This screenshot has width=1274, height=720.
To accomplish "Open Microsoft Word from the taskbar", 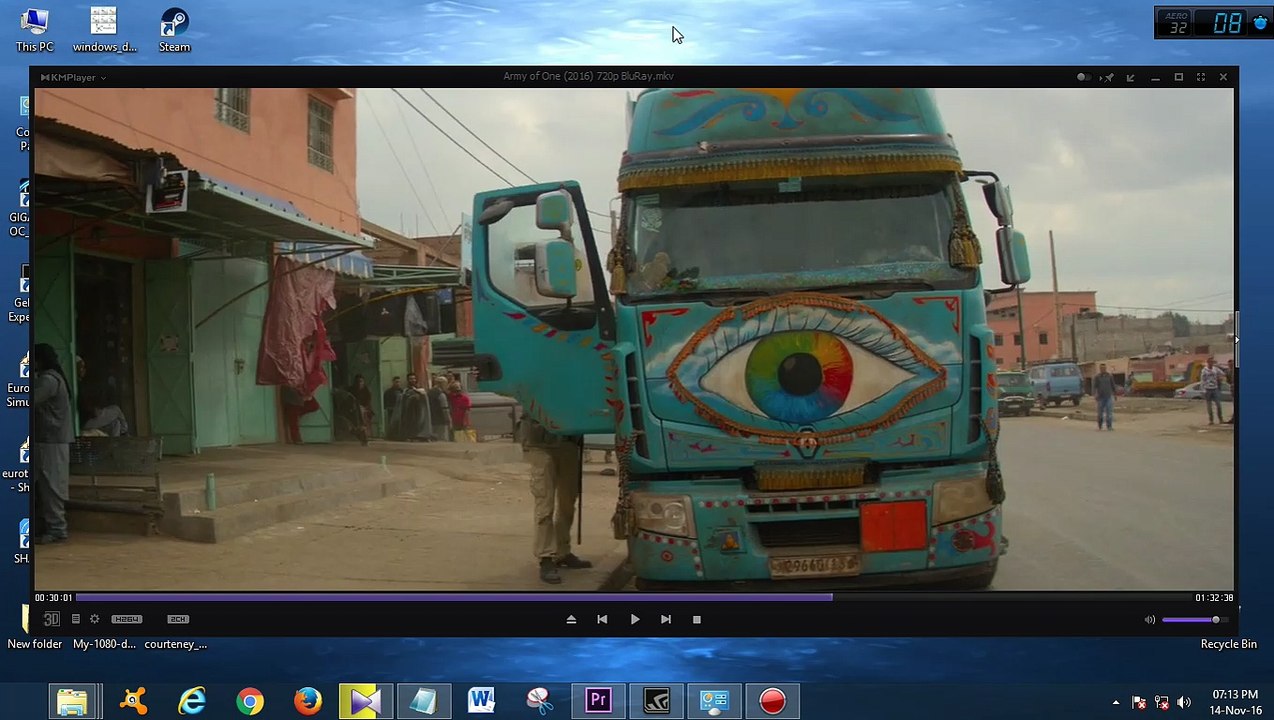I will 481,701.
